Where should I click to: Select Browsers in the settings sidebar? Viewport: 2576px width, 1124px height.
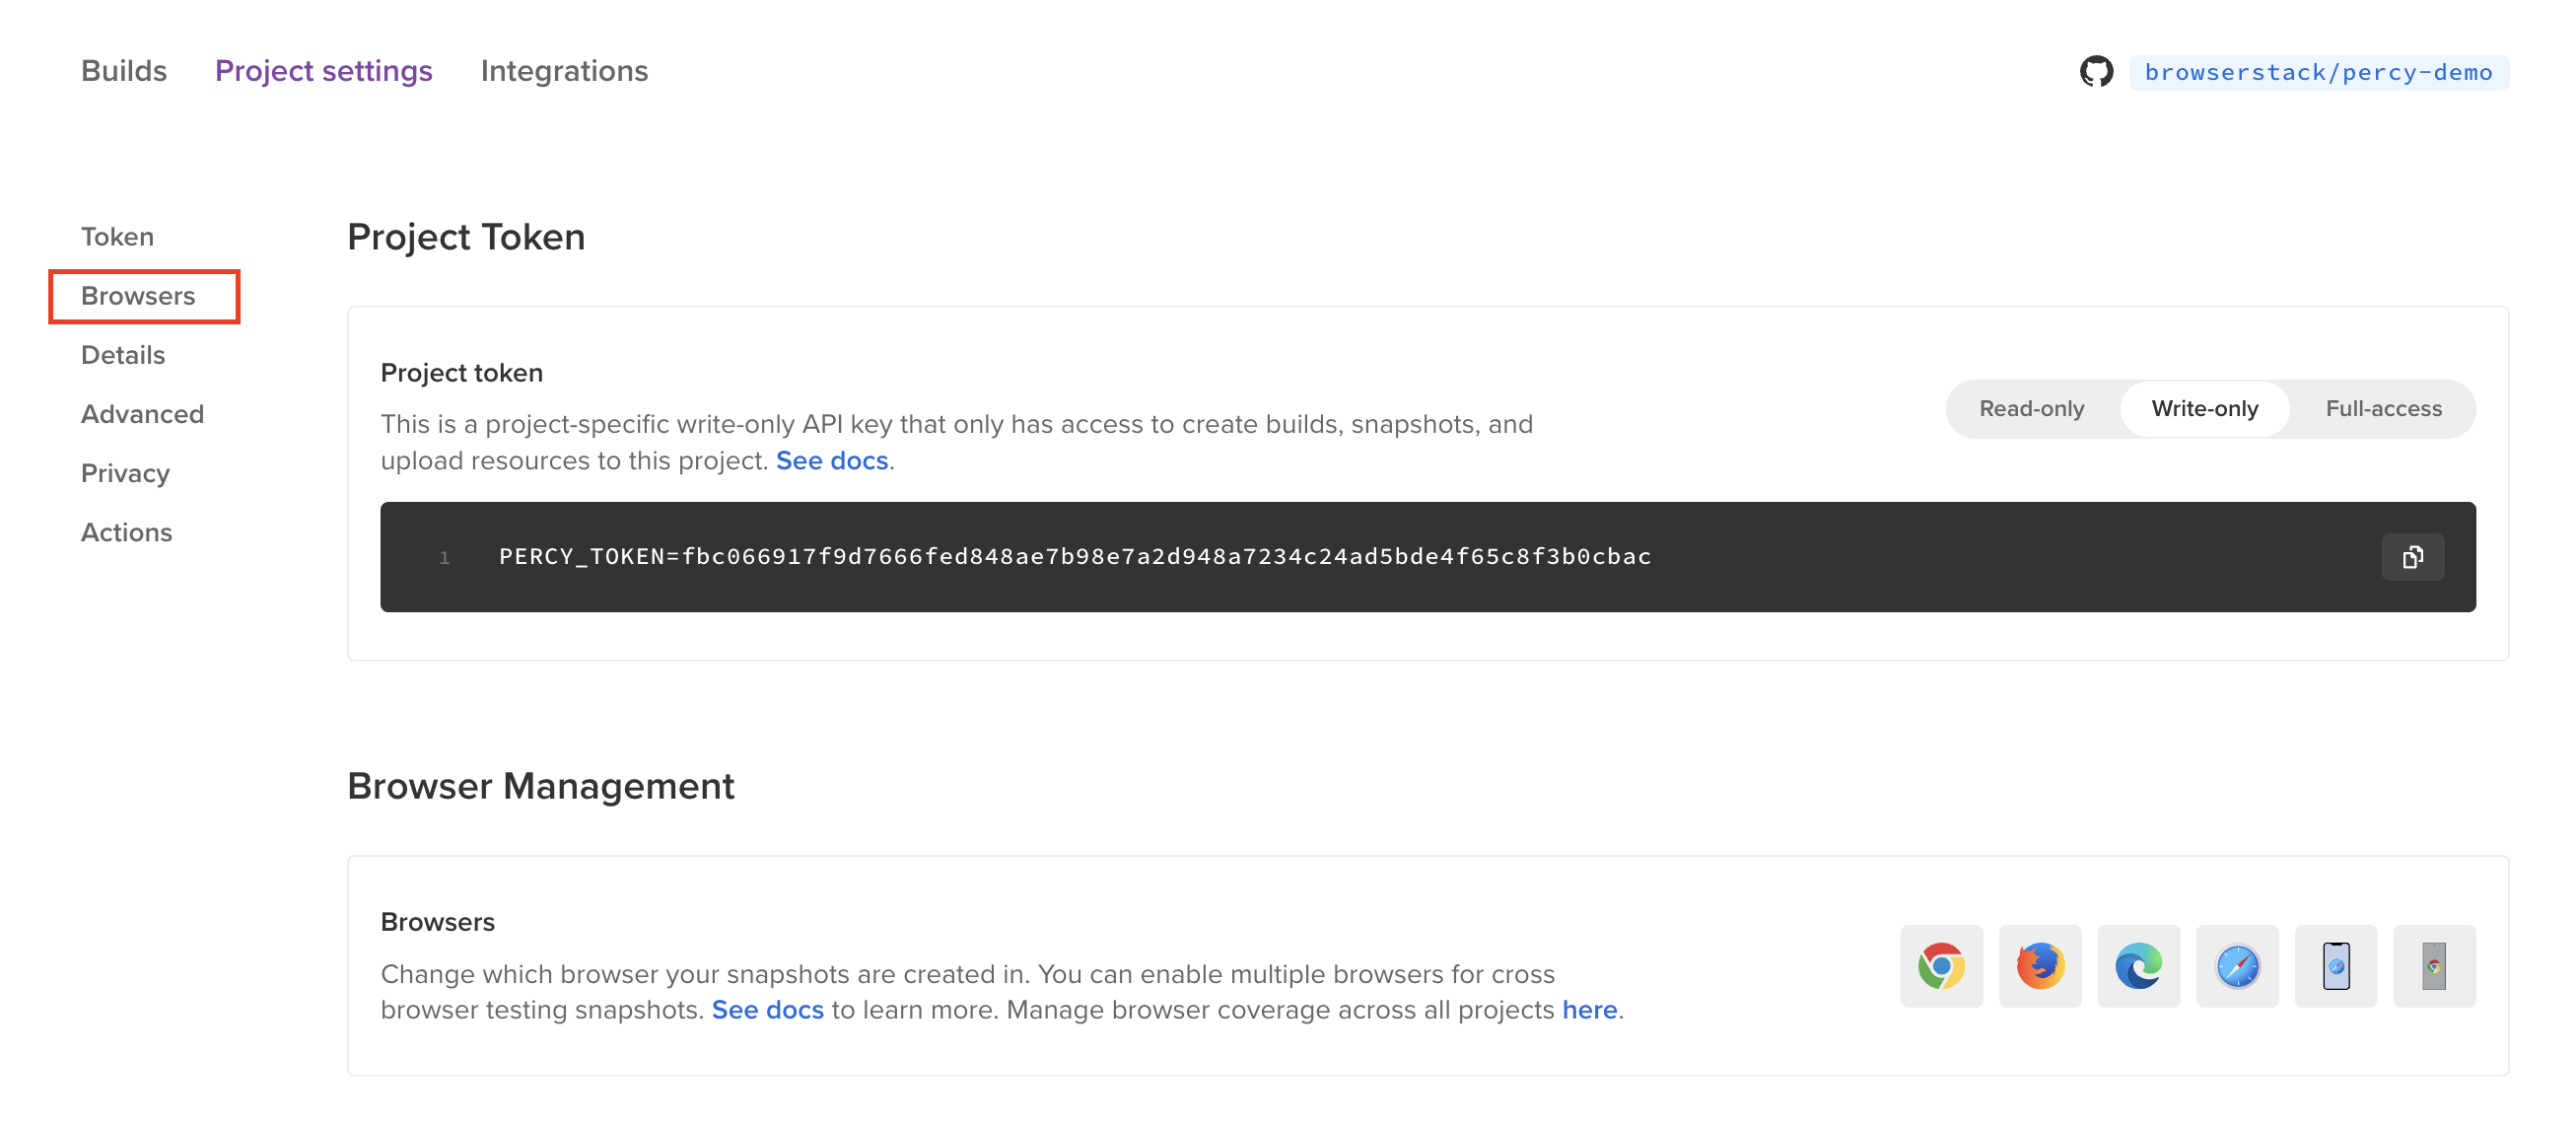(138, 296)
